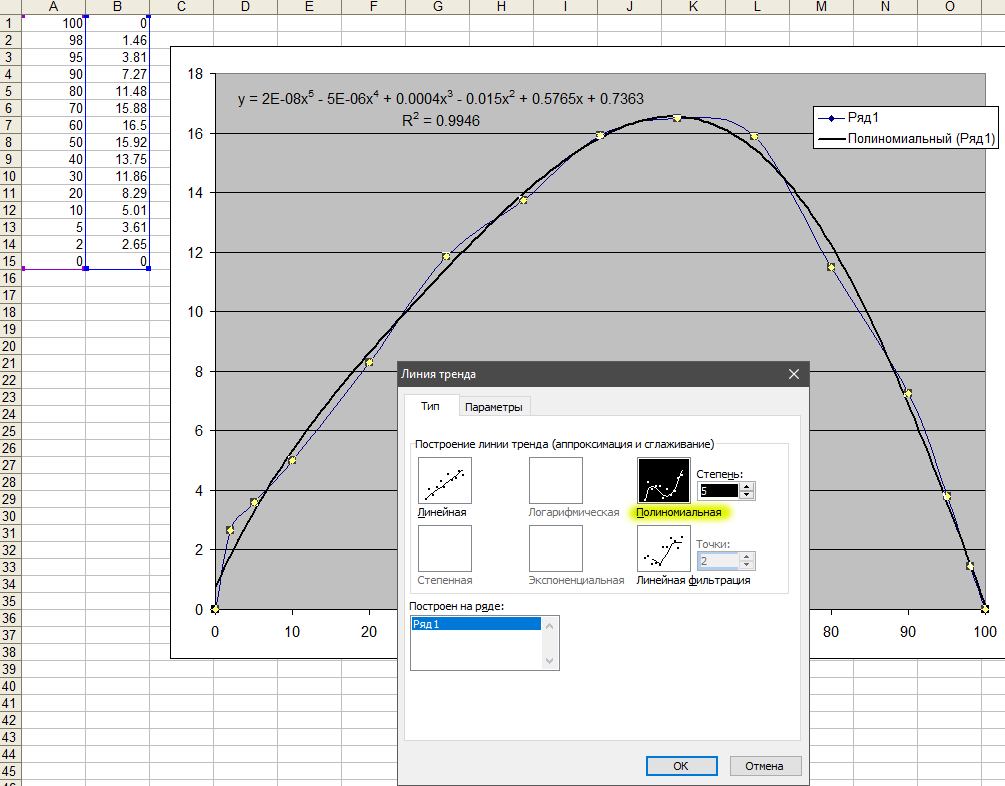
Task: Select the Логарифмическая trendline thumbnail
Action: click(555, 480)
